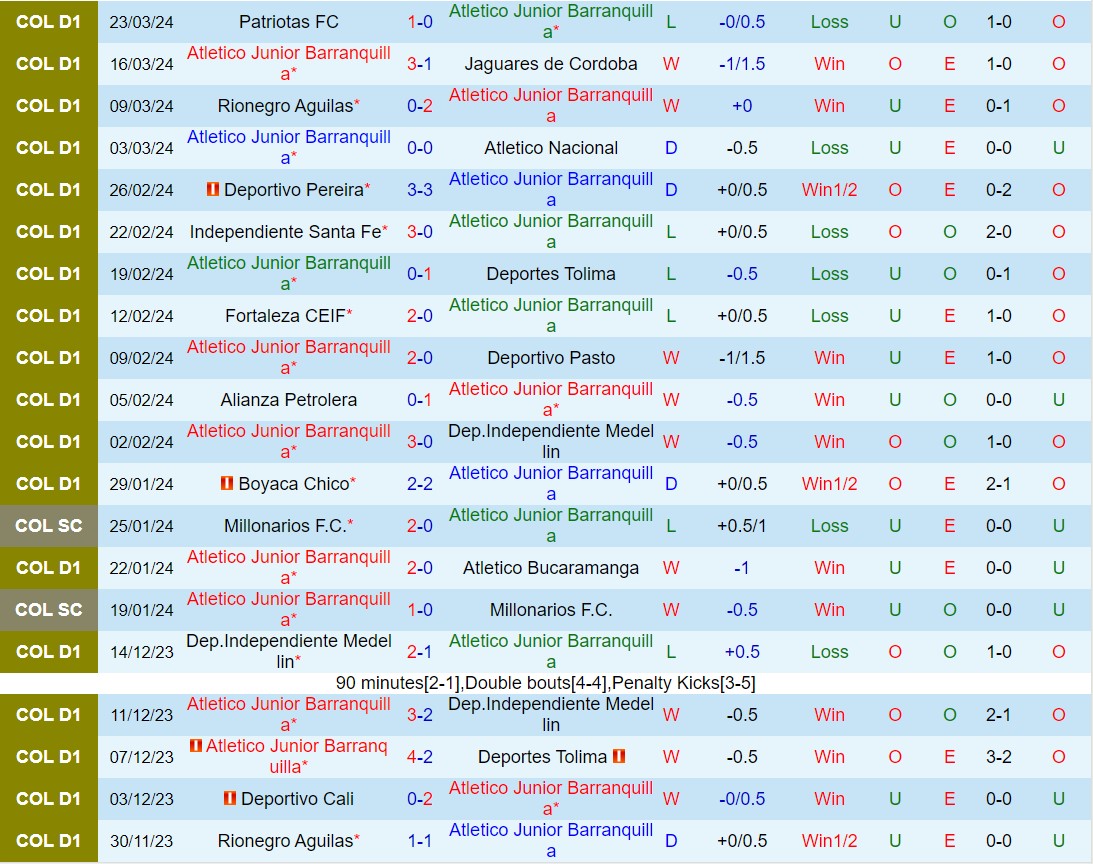The height and width of the screenshot is (864, 1093).
Task: Open Dep.Independiente Medellin home team on 14/12/23
Action: coord(289,651)
